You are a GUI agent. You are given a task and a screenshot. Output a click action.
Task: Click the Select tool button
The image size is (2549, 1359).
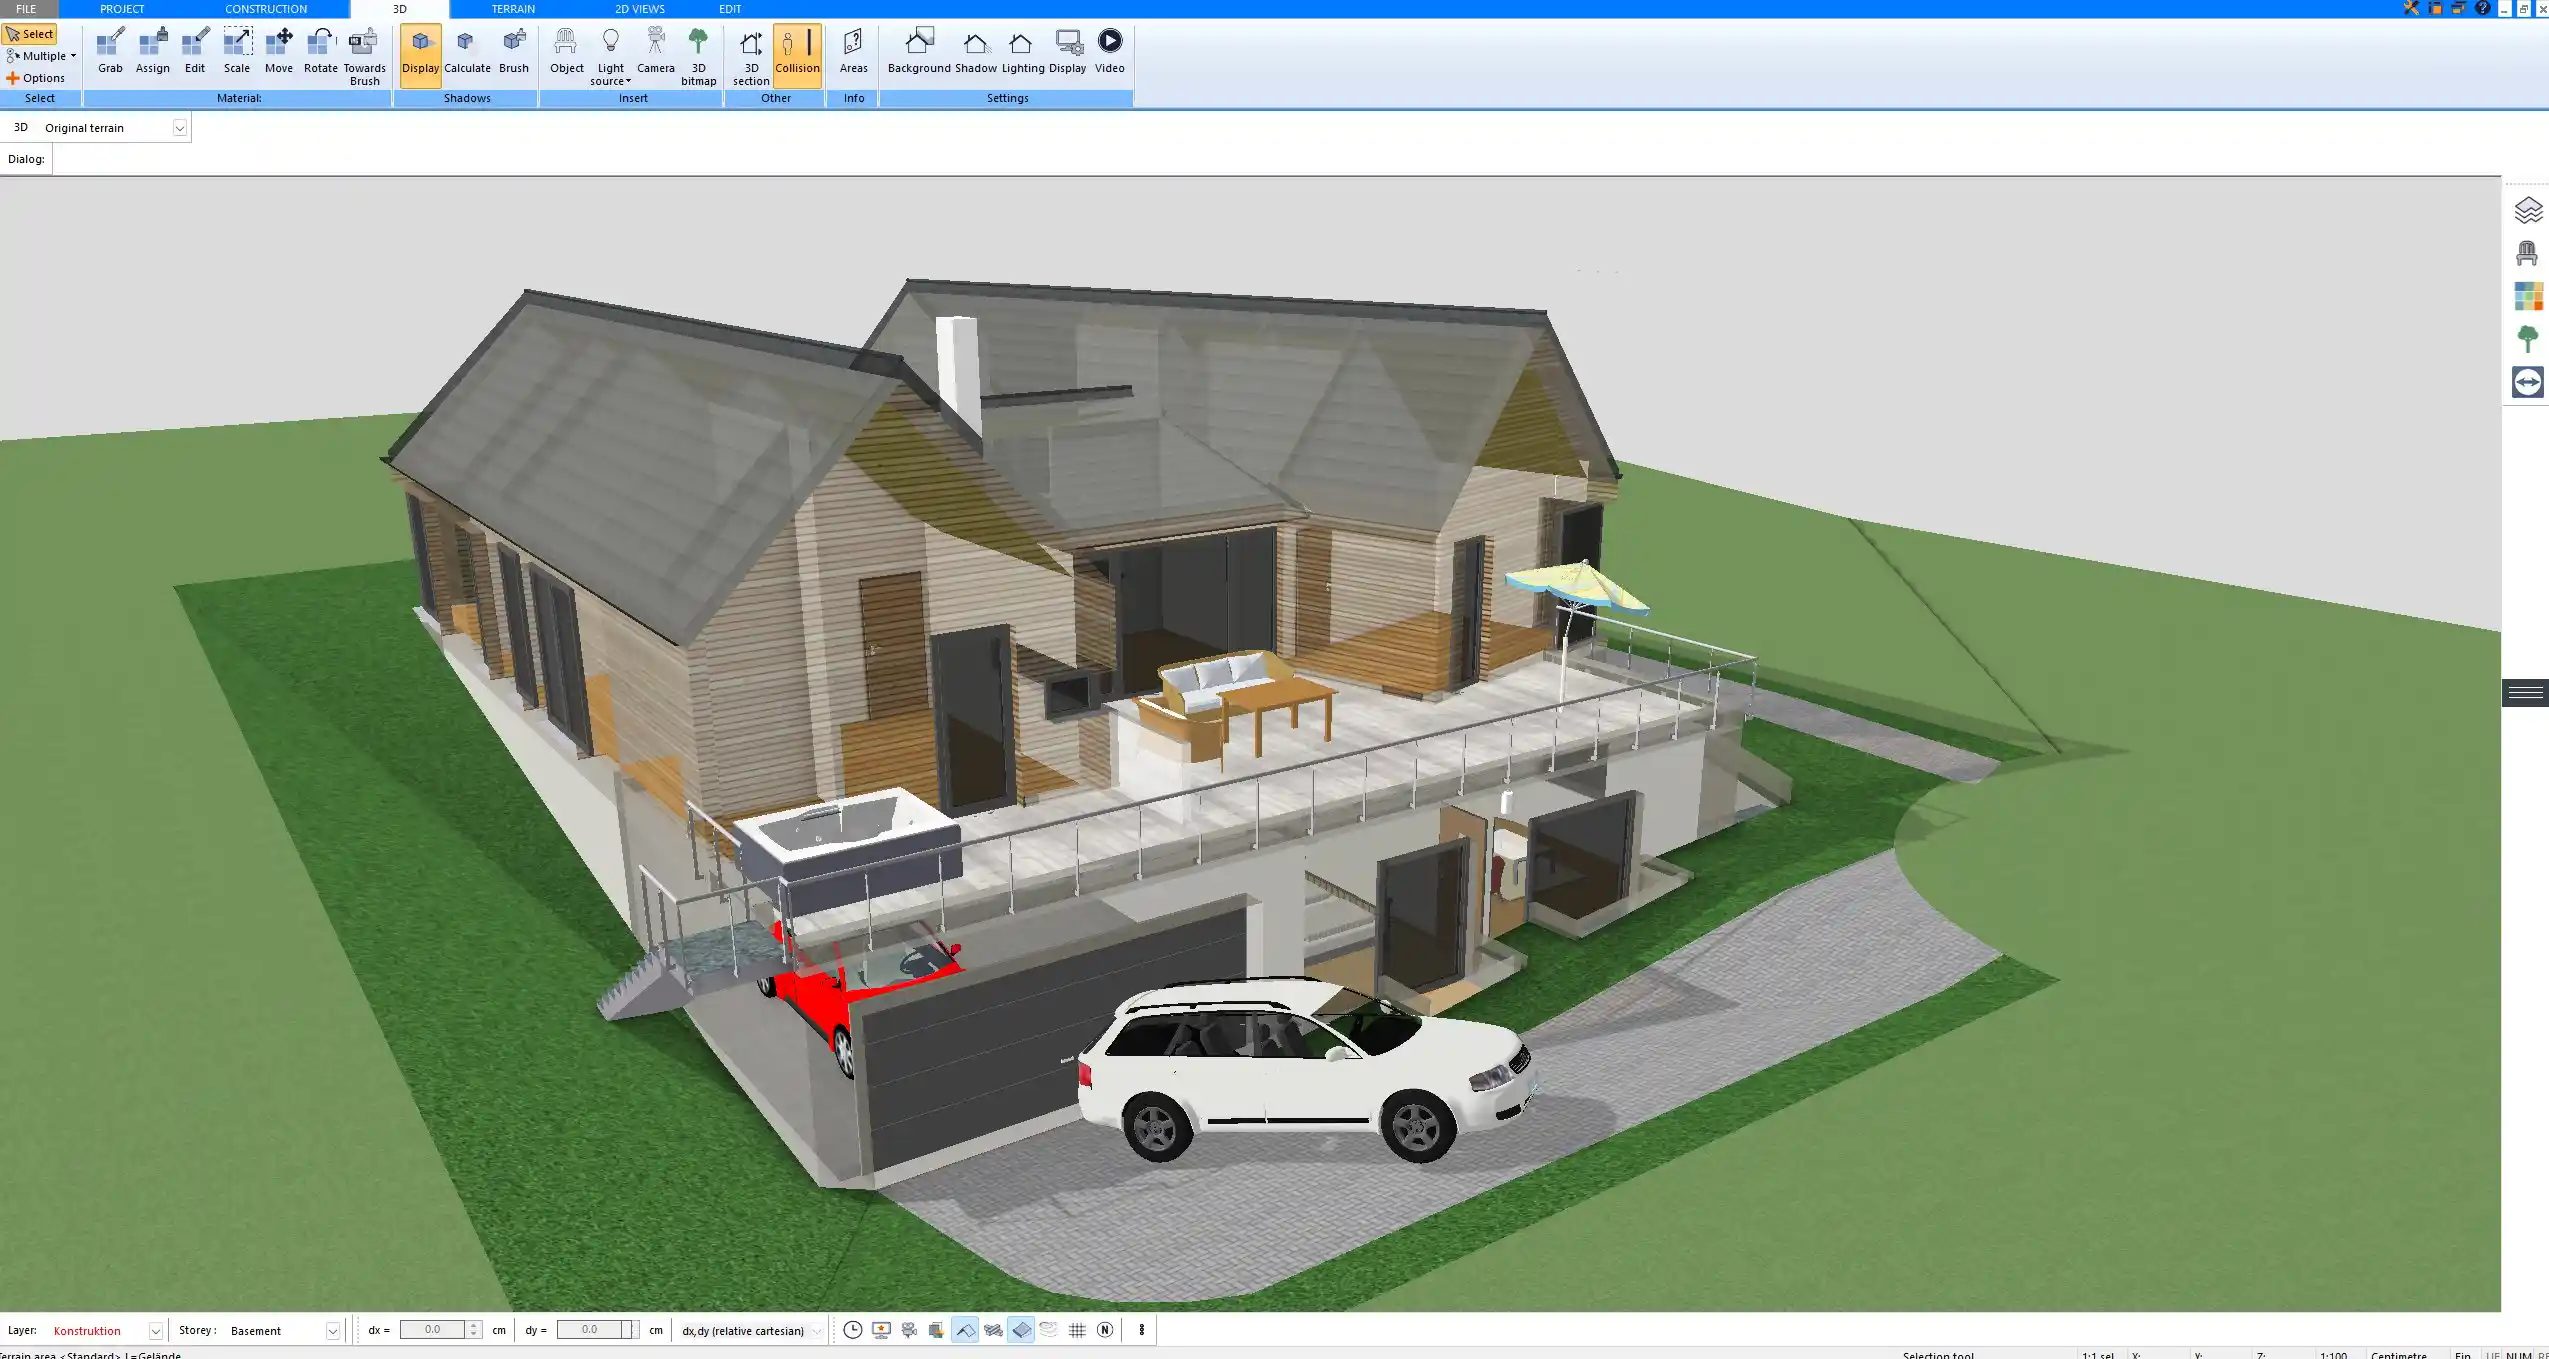pyautogui.click(x=30, y=34)
